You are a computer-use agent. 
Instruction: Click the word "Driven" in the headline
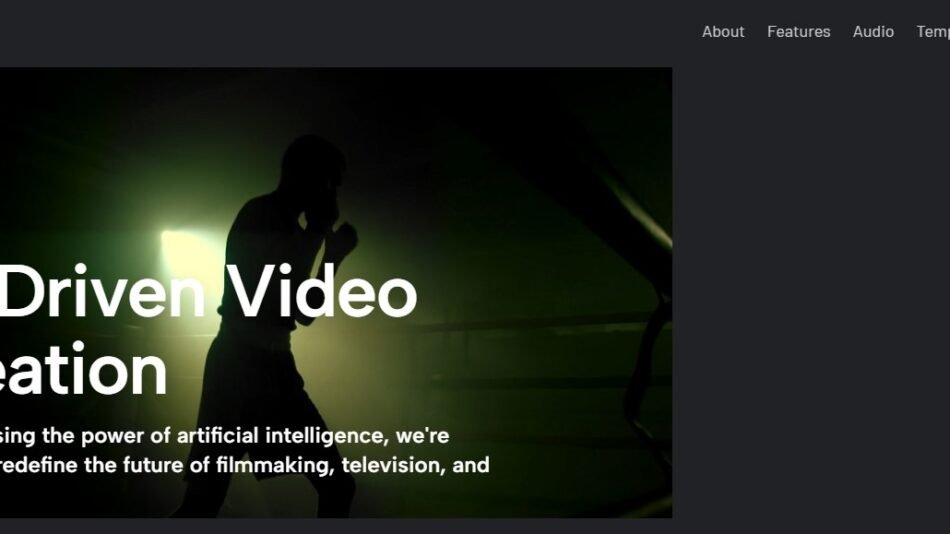[x=102, y=293]
